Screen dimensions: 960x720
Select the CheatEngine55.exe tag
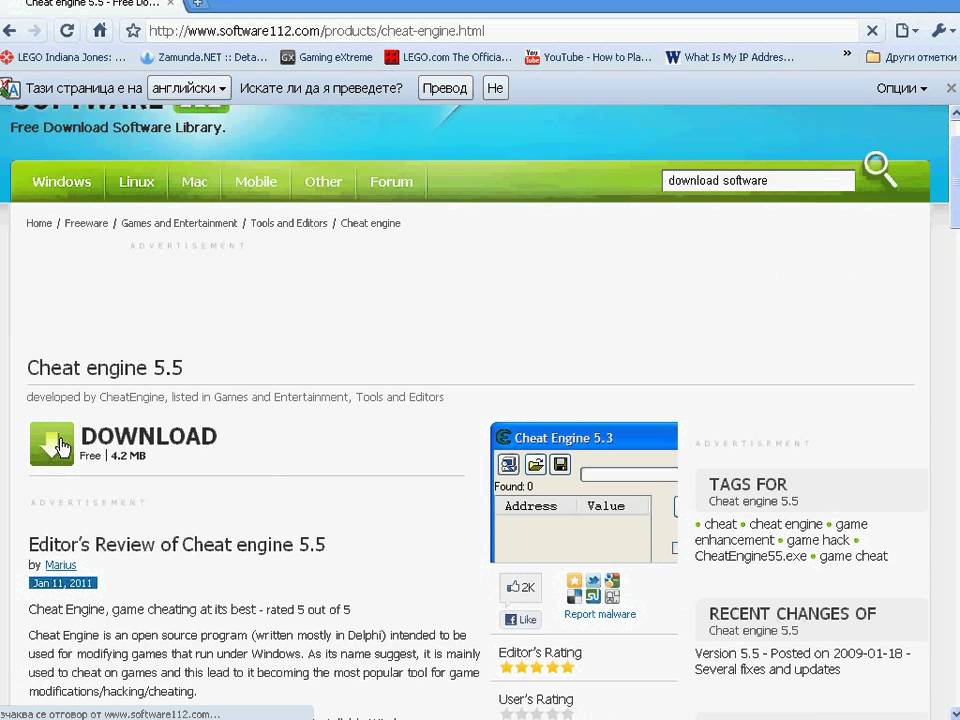(751, 556)
